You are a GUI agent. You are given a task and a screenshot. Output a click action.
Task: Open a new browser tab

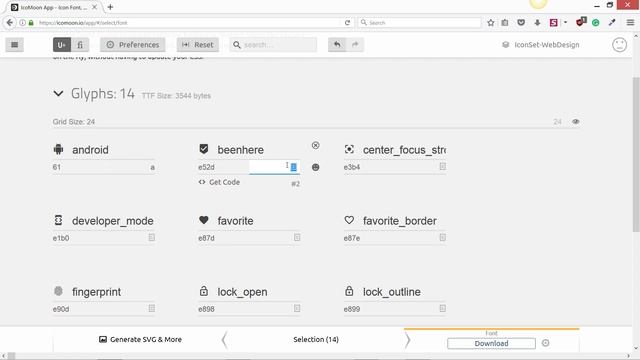click(110, 7)
